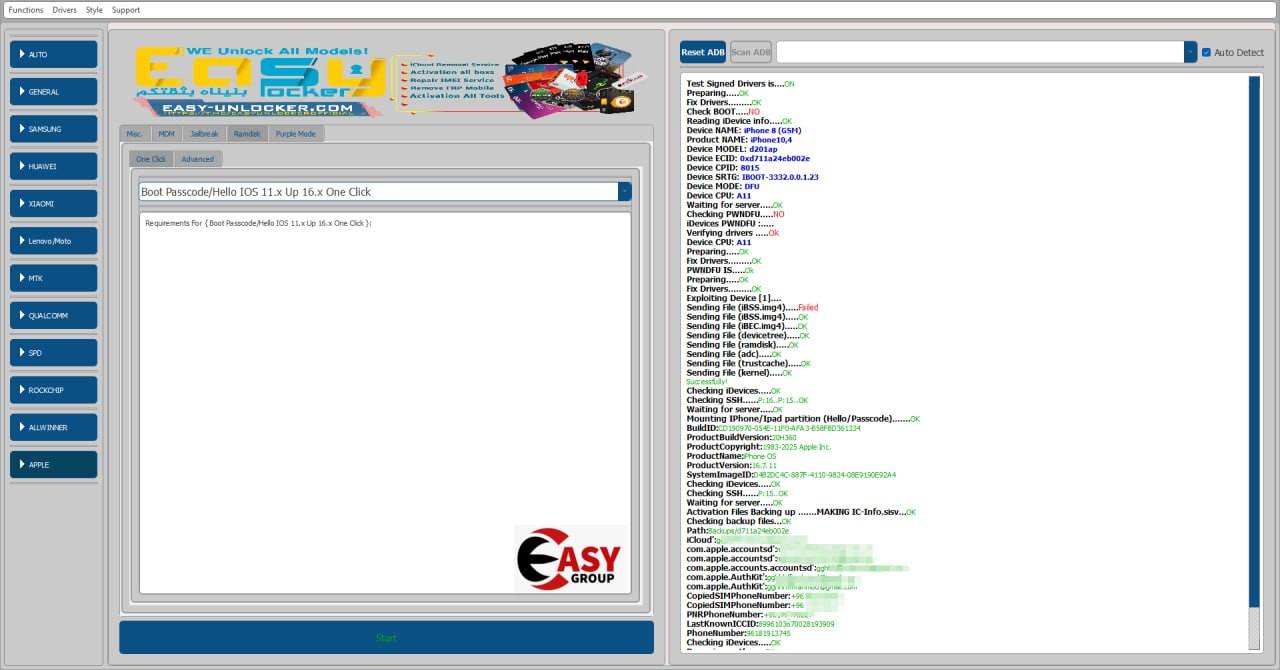The image size is (1280, 670).
Task: Click the iBSS.img4 line marked Failed
Action: [752, 308]
